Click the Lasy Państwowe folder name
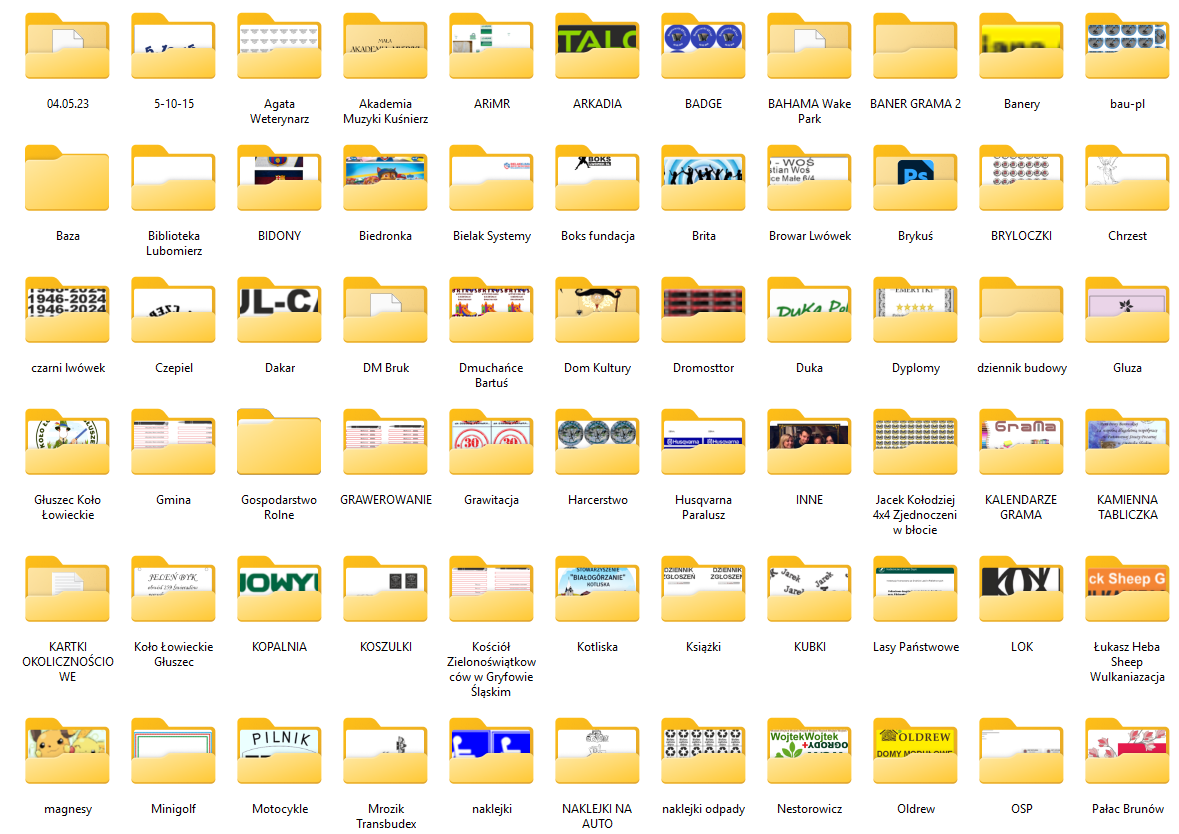Viewport: 1179px width, 834px height. [x=916, y=647]
